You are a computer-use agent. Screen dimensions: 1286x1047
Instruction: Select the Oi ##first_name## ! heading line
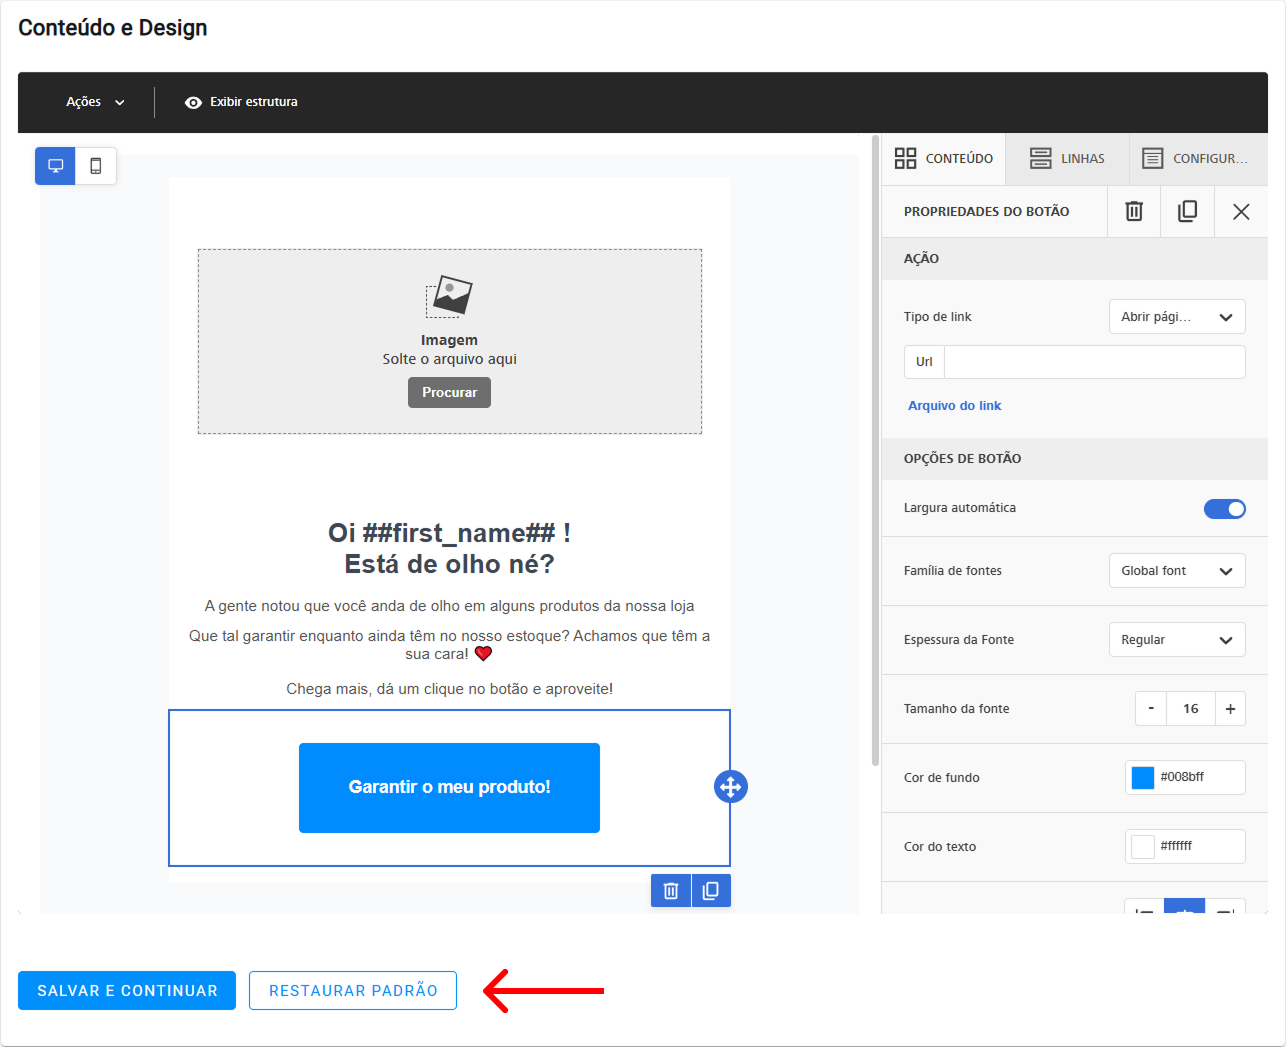pyautogui.click(x=449, y=533)
